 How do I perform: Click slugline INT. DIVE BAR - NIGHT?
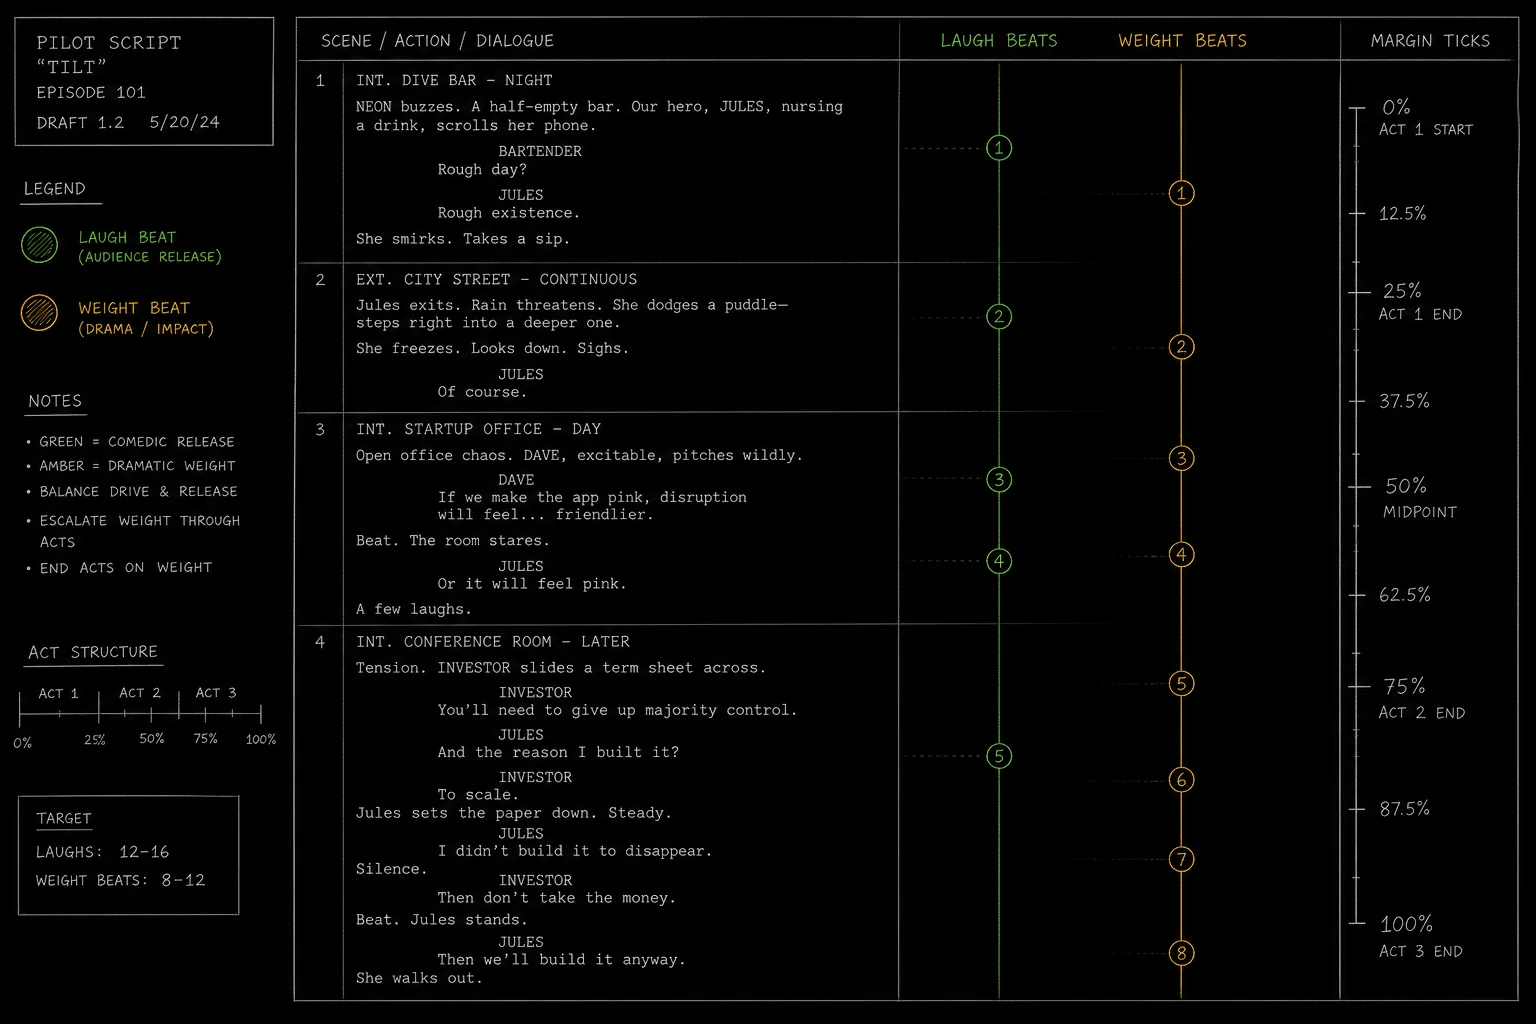(x=454, y=80)
